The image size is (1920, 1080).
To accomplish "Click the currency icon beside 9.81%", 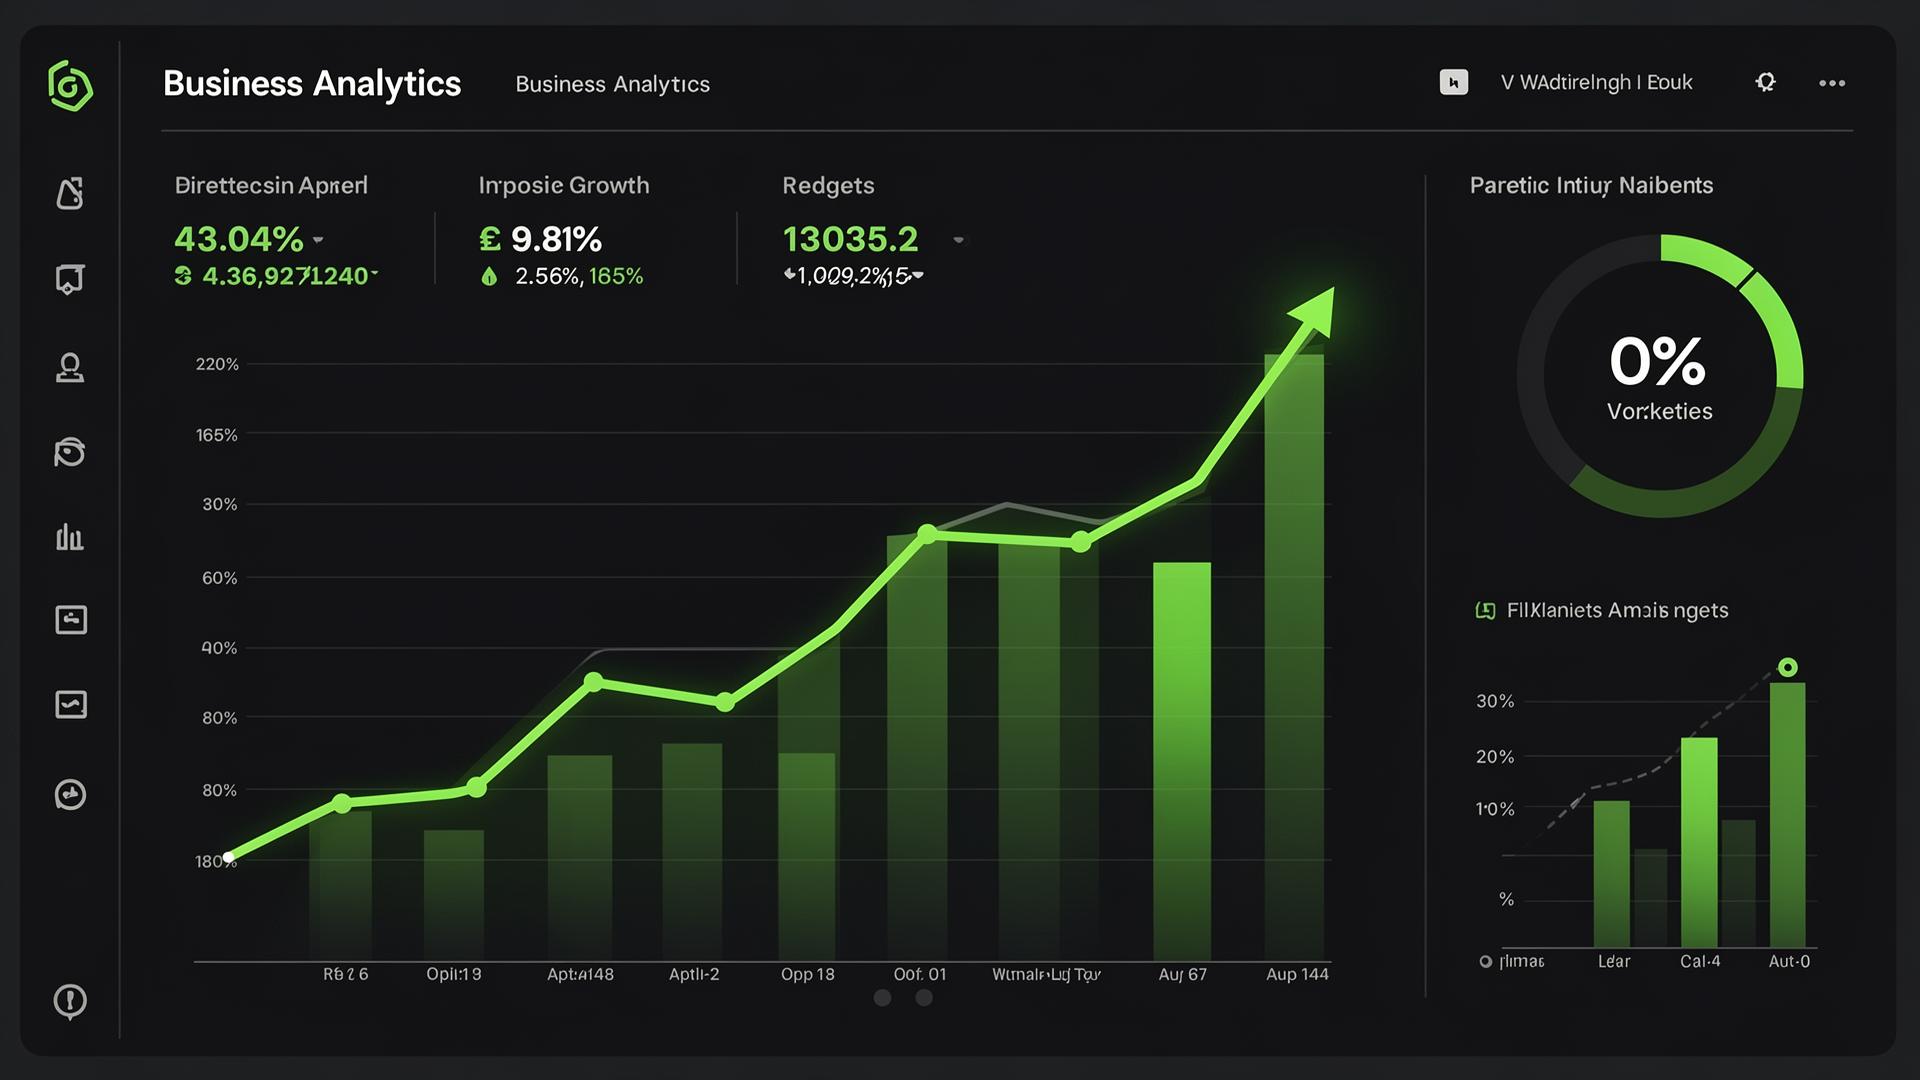I will click(490, 239).
